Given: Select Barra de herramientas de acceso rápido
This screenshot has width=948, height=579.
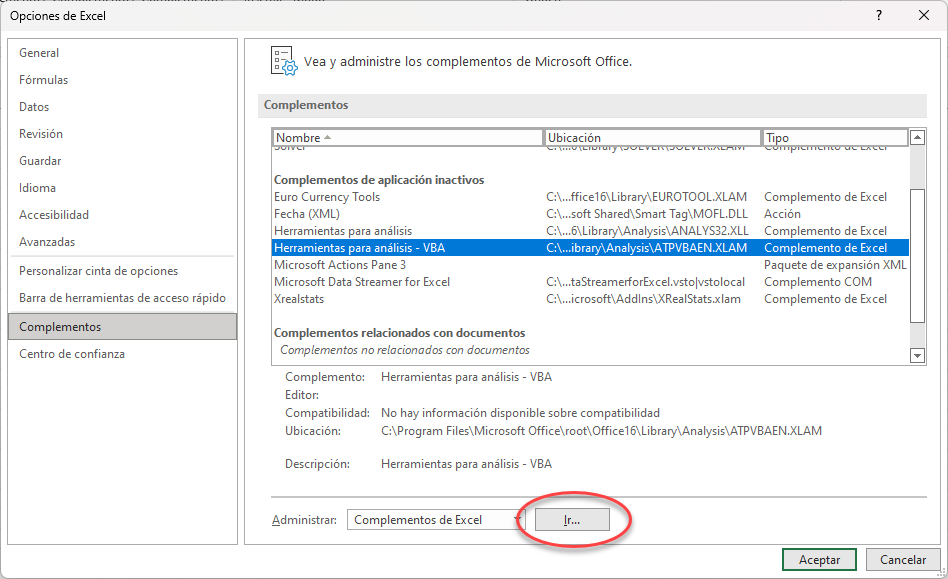Looking at the screenshot, I should [x=122, y=298].
